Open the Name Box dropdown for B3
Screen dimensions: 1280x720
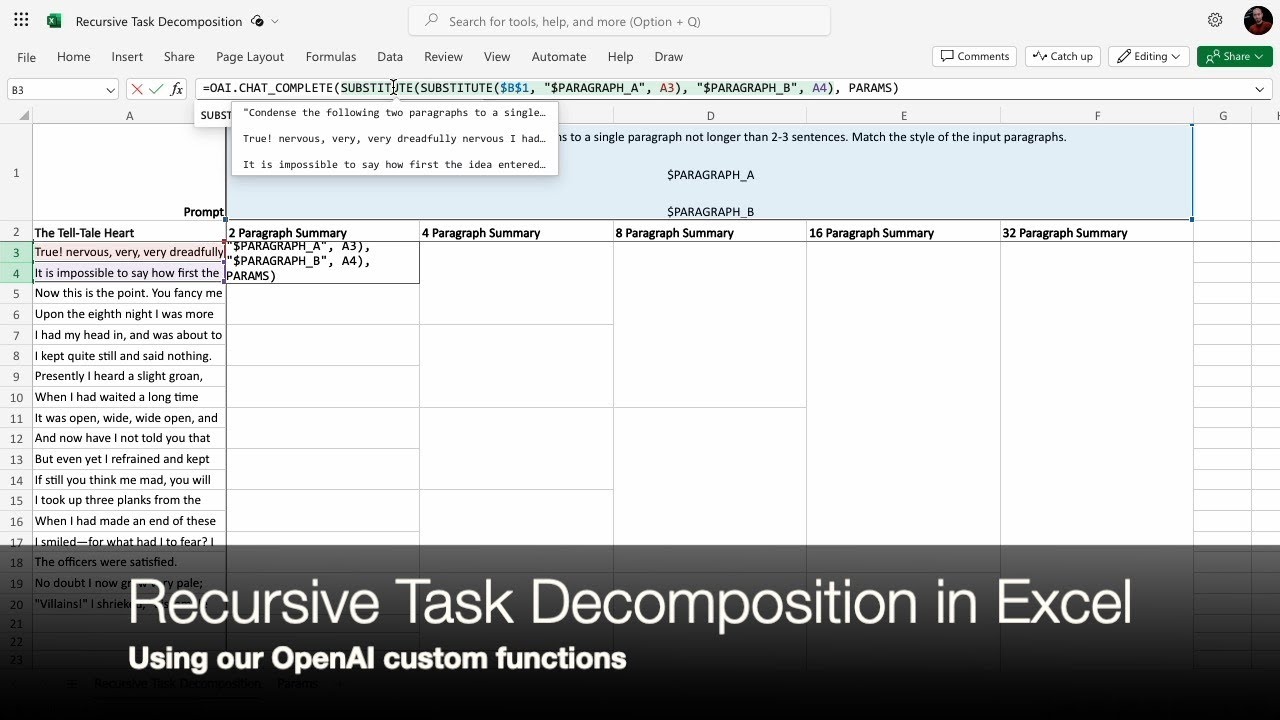[x=110, y=90]
